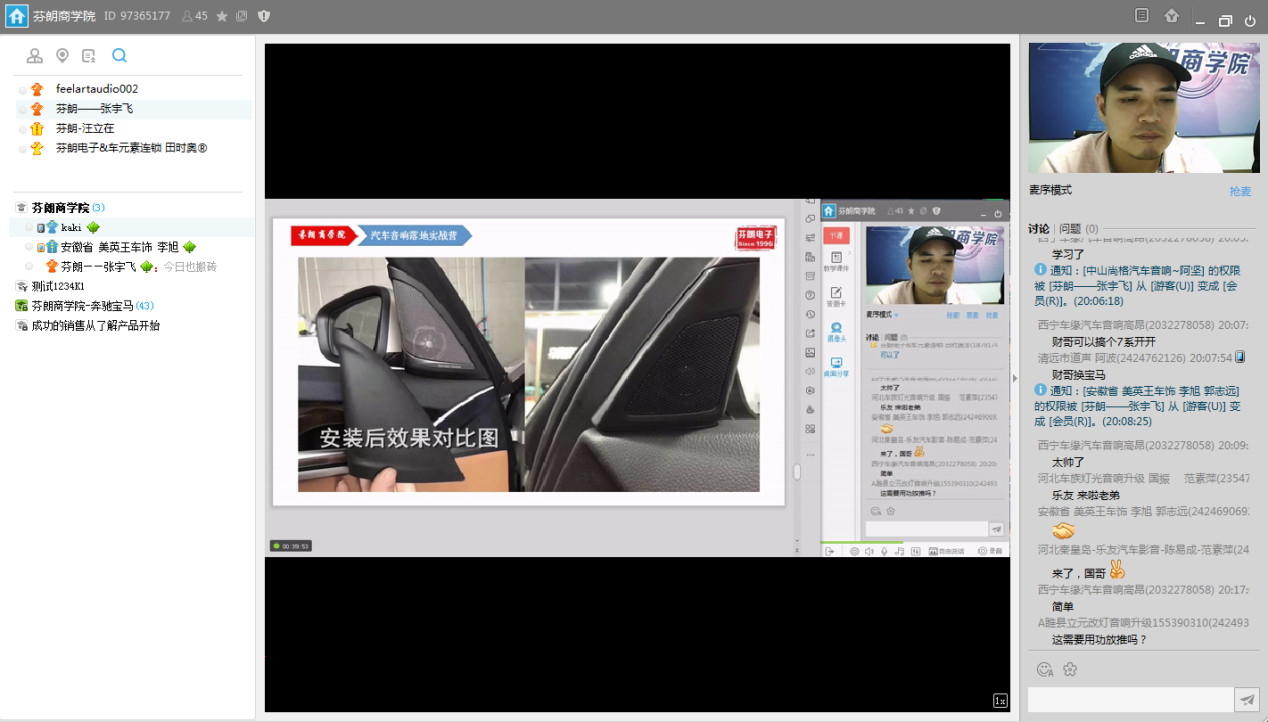The width and height of the screenshot is (1268, 722).
Task: Collapse the 芬朗商学院 channel group
Action: pos(21,208)
